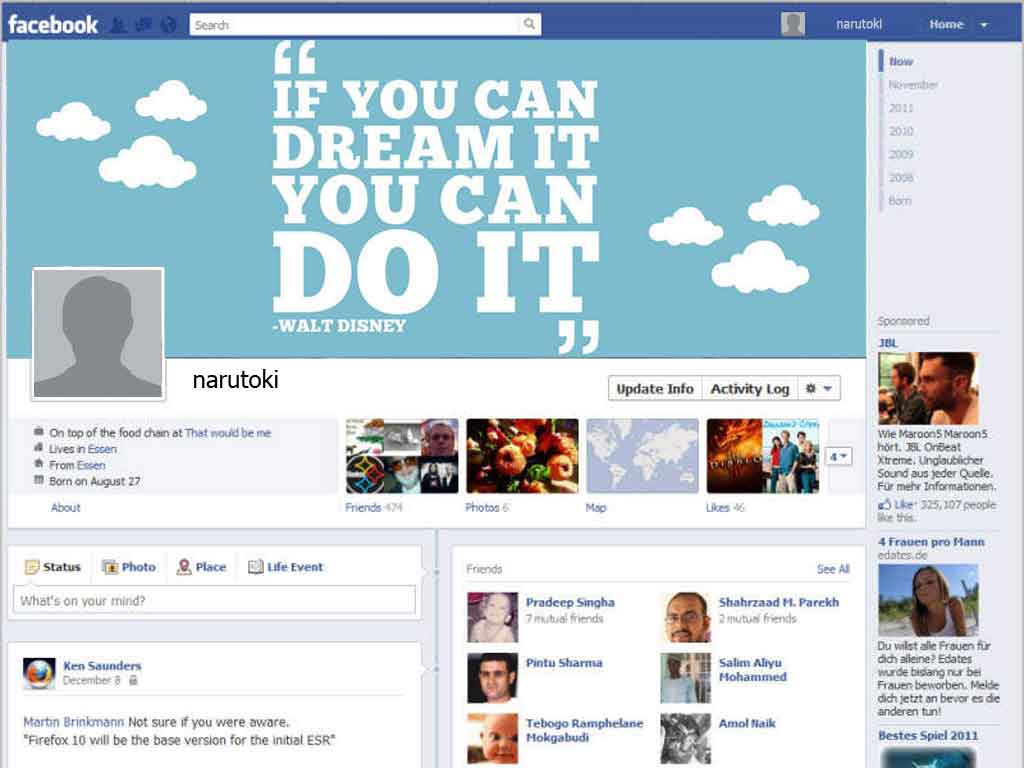This screenshot has width=1024, height=768.
Task: Open Tebogo Ramphelane Mokgabudi's profile link
Action: (x=584, y=730)
